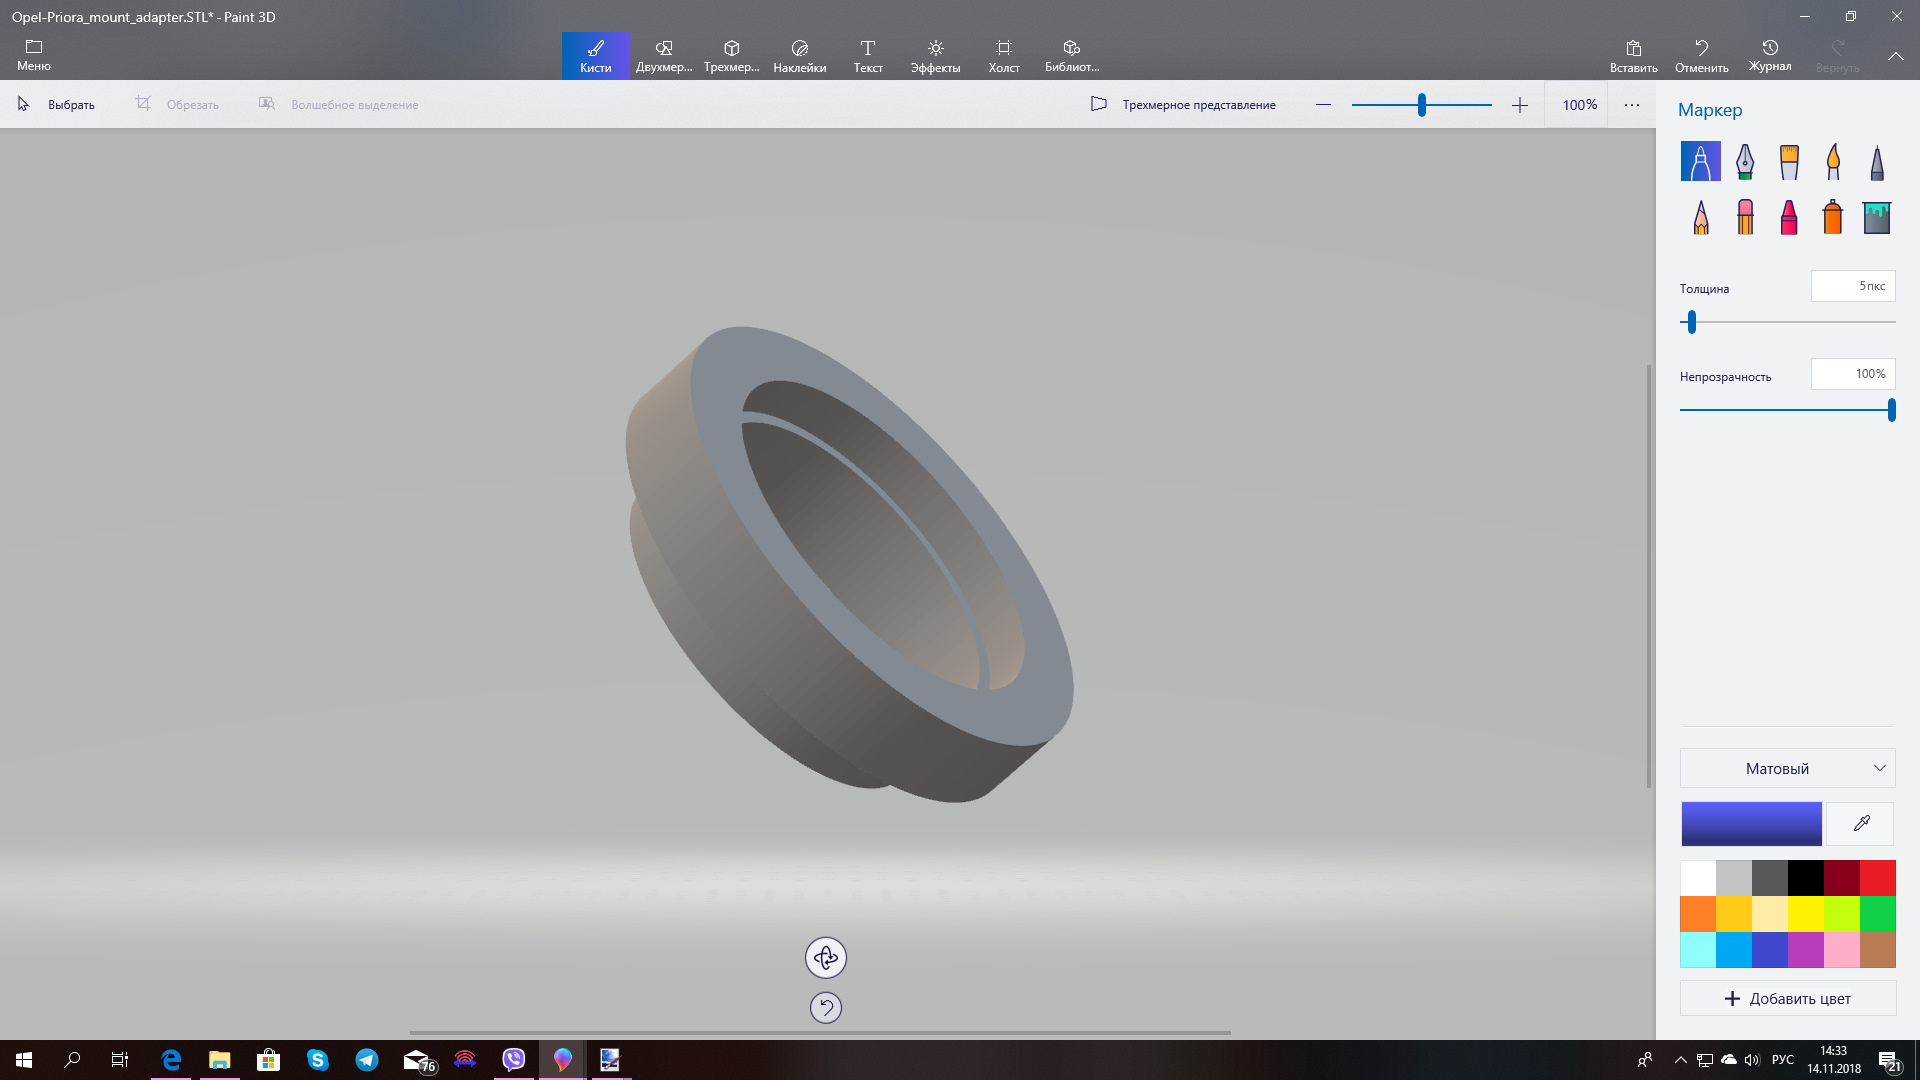Screen dimensions: 1920x1080
Task: Select the pencil brush tool
Action: click(1701, 217)
